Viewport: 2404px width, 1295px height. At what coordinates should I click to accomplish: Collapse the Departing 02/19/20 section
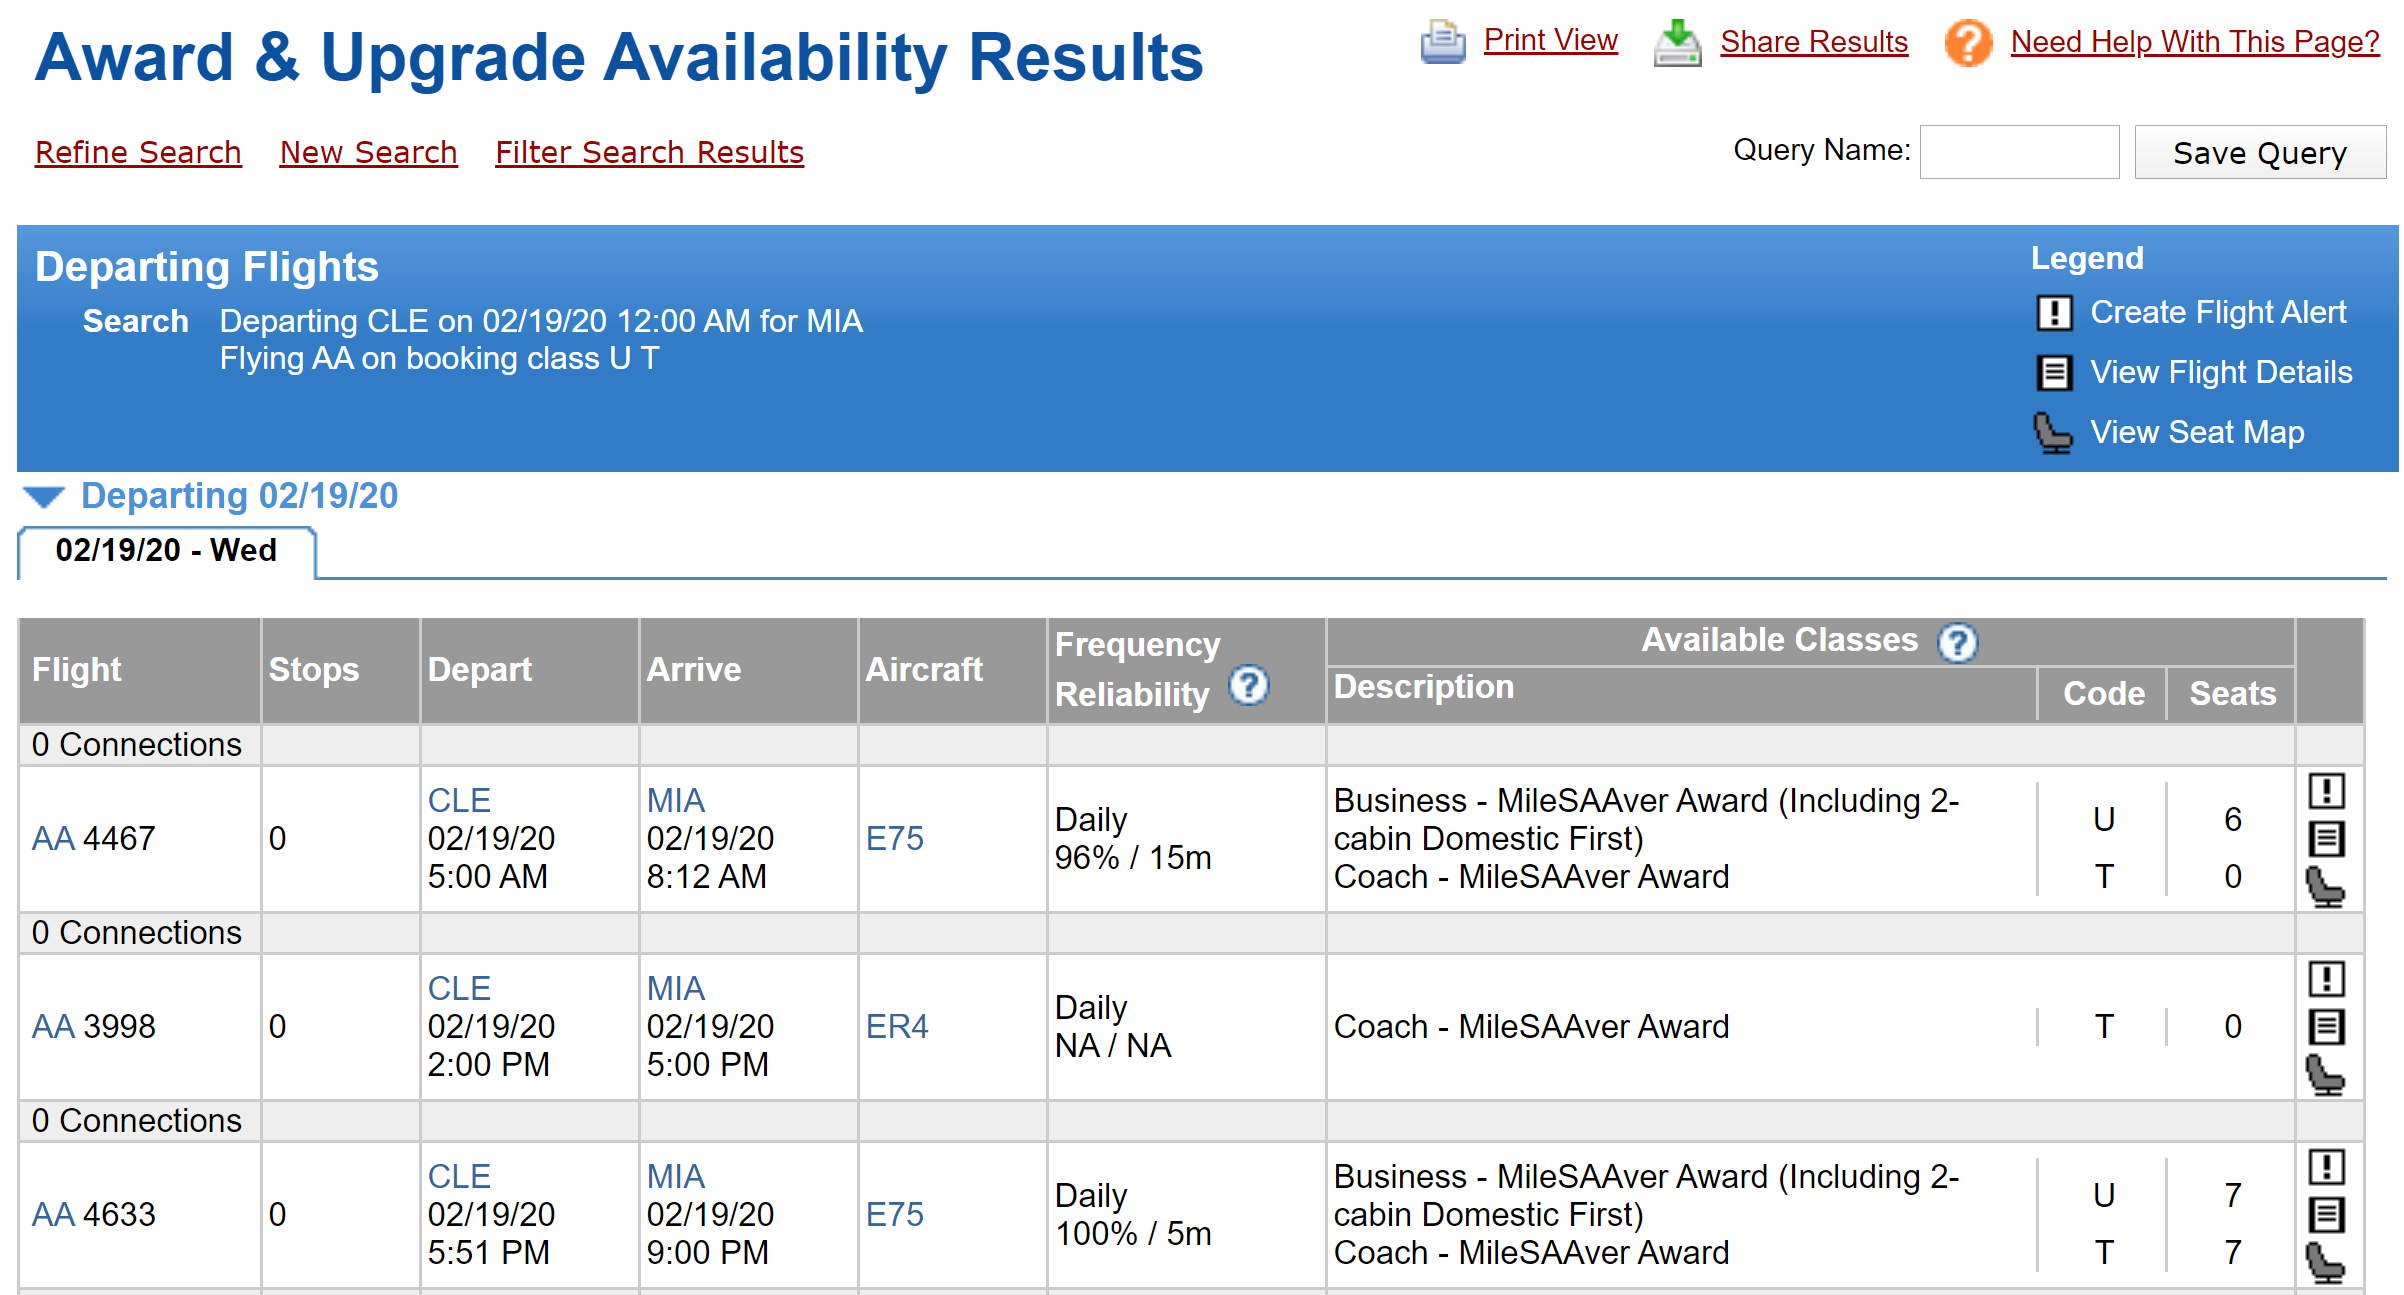point(44,497)
